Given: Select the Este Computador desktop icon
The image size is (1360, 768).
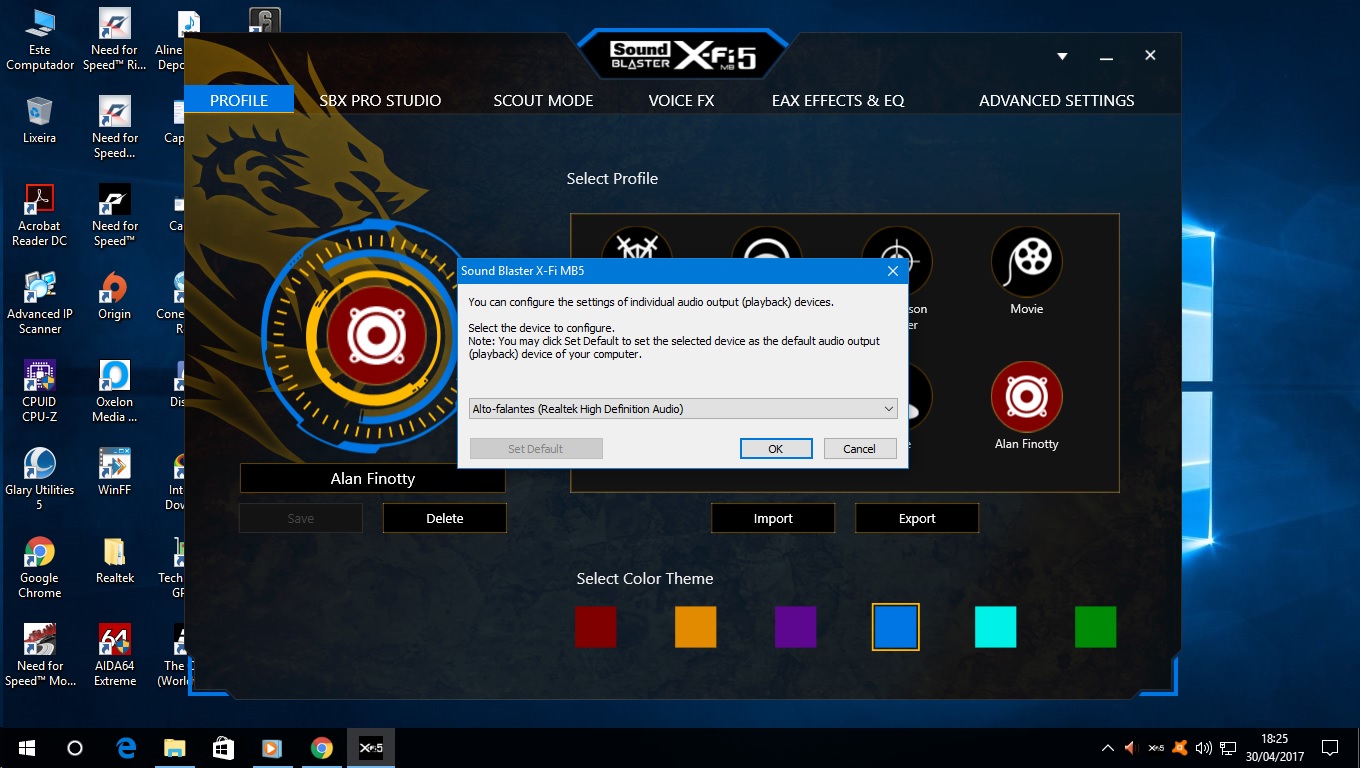Looking at the screenshot, I should pos(40,40).
